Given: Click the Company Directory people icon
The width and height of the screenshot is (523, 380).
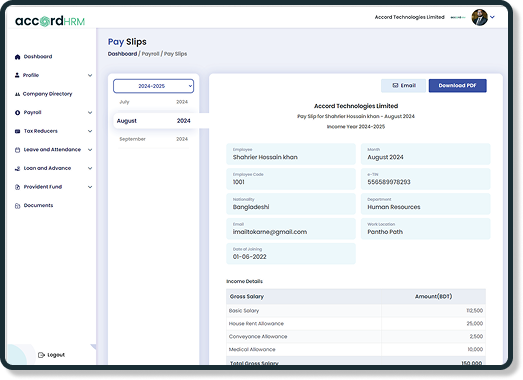Looking at the screenshot, I should tap(17, 94).
